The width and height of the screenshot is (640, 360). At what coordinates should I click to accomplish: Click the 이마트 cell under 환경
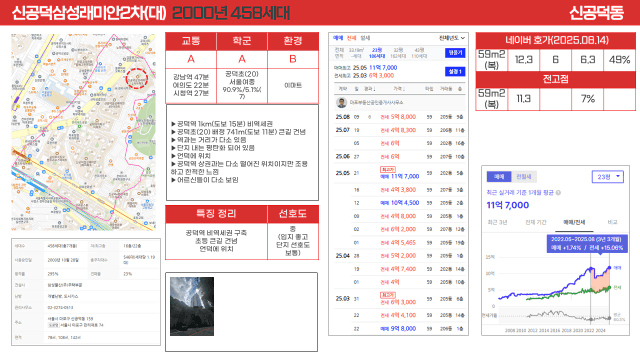click(293, 85)
